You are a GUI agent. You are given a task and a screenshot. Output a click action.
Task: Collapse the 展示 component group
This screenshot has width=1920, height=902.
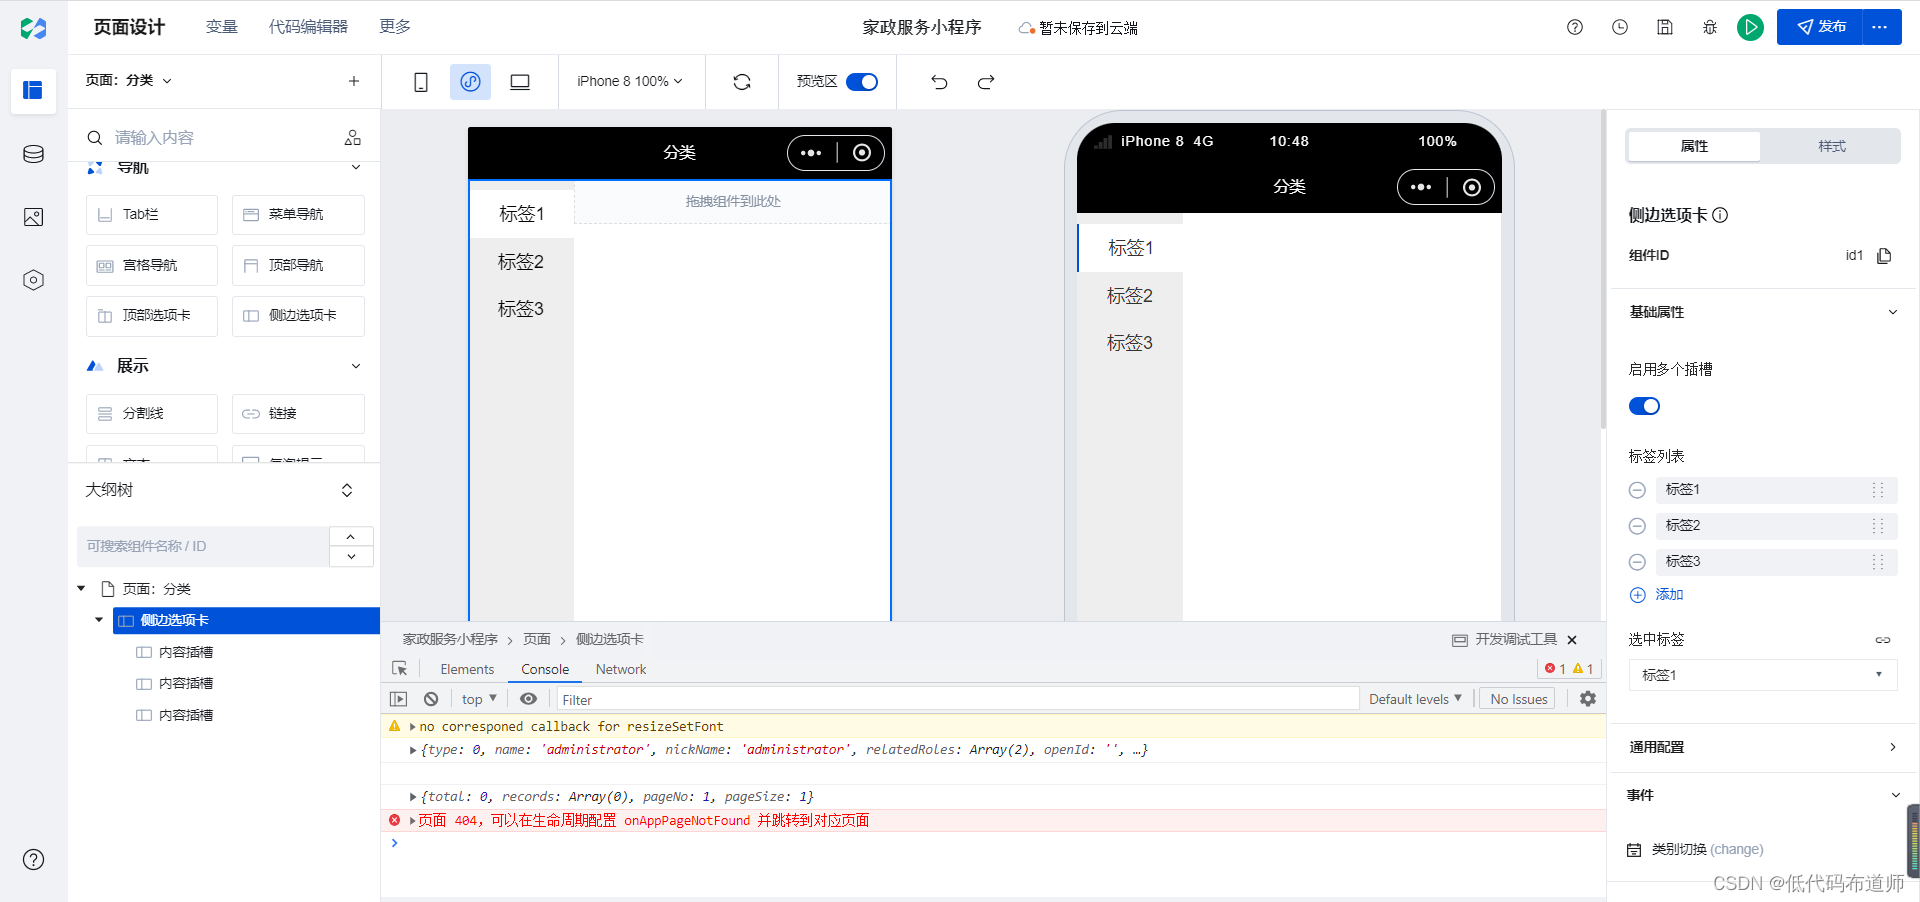pyautogui.click(x=356, y=366)
